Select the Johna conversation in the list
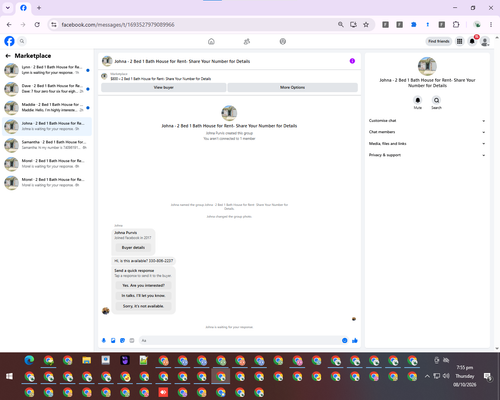This screenshot has height=400, width=500. pyautogui.click(x=47, y=126)
